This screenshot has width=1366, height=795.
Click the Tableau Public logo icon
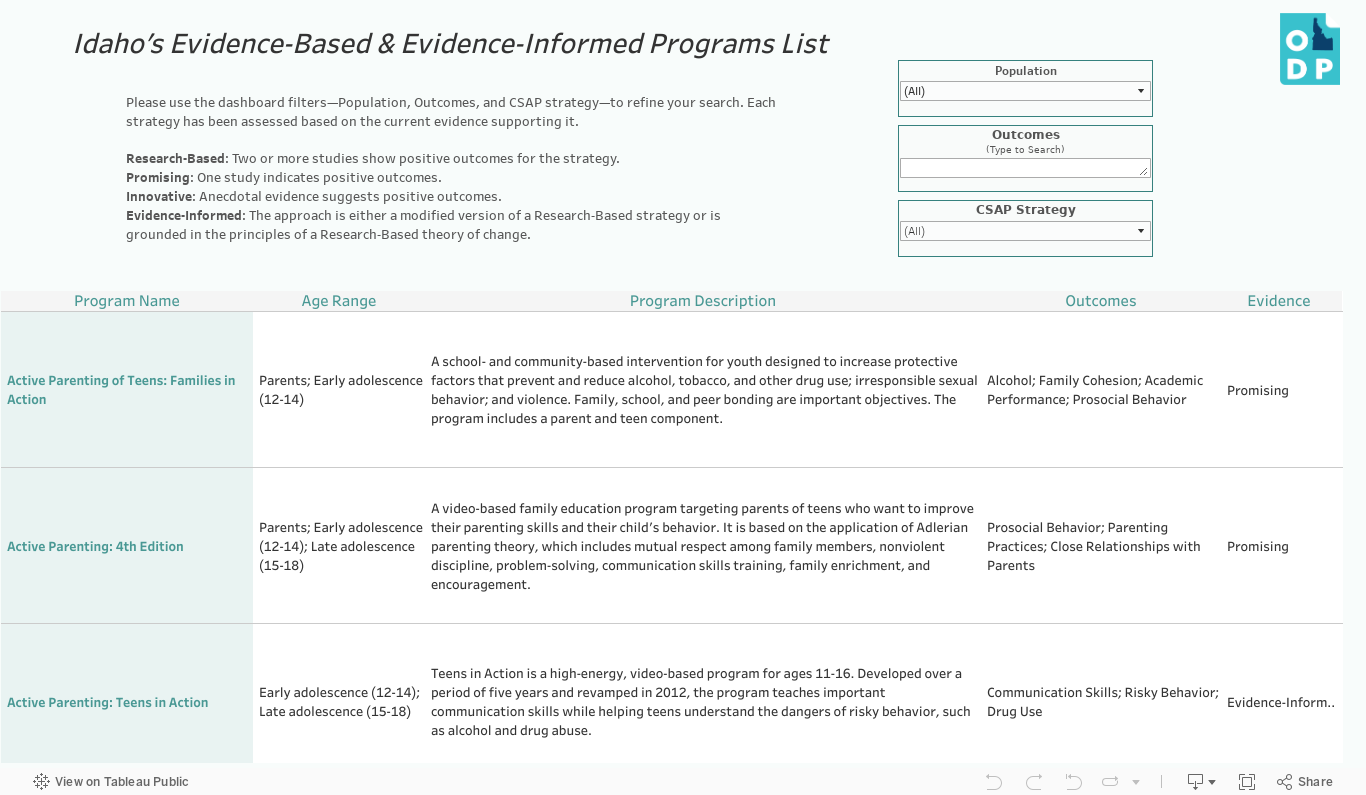[x=42, y=782]
